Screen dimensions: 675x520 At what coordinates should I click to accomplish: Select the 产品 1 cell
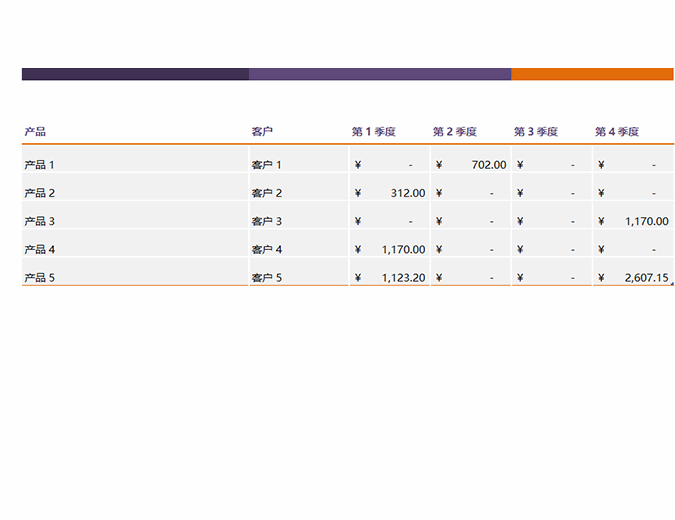tap(40, 165)
